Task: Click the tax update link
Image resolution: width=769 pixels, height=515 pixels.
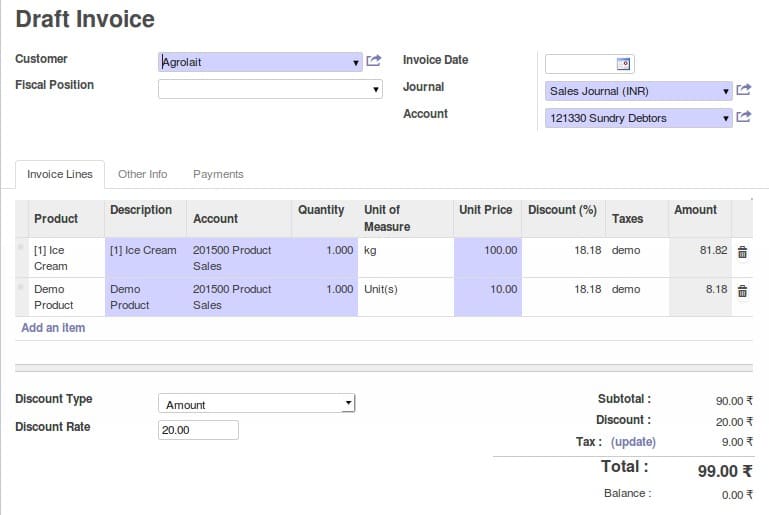Action: 633,442
